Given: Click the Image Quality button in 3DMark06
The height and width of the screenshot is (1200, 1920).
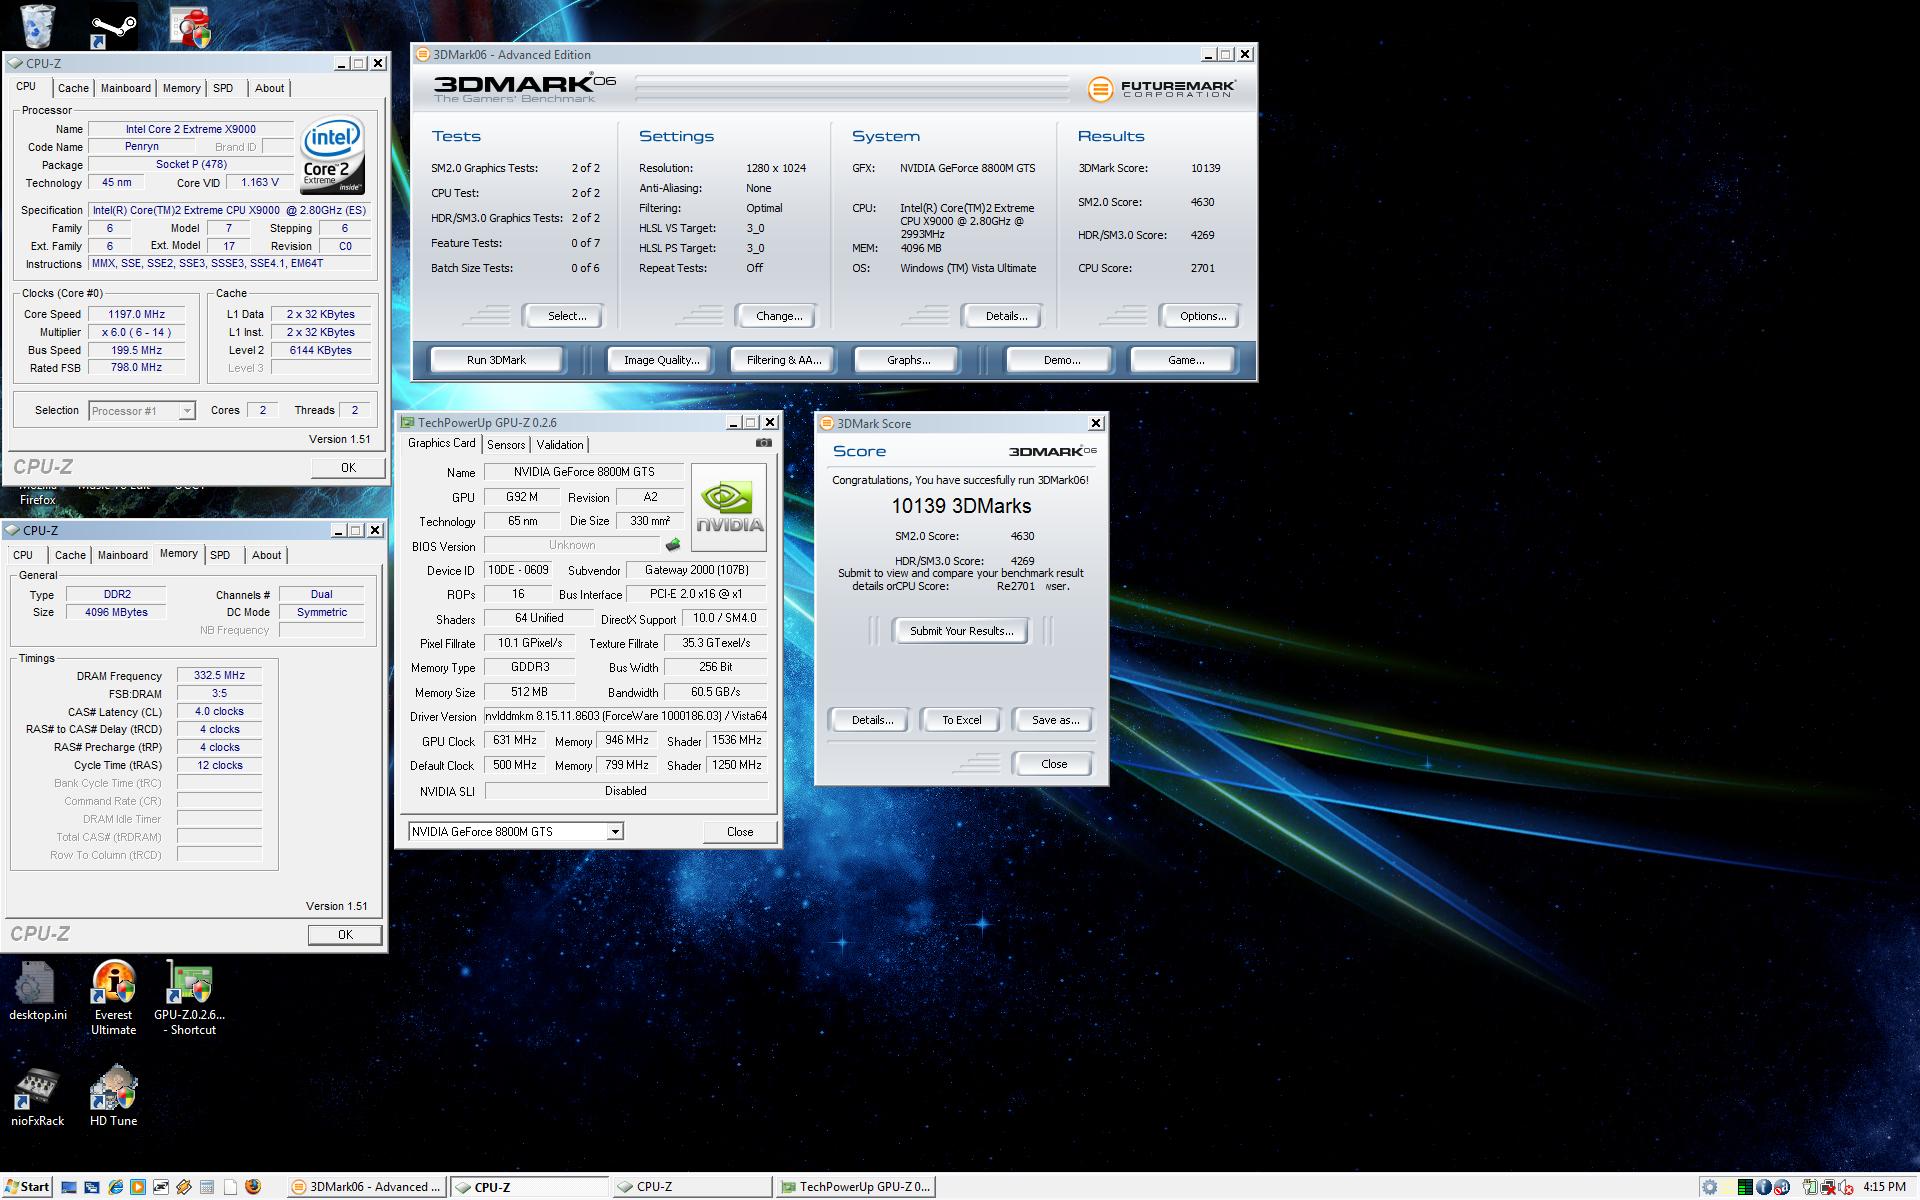Looking at the screenshot, I should pyautogui.click(x=661, y=360).
